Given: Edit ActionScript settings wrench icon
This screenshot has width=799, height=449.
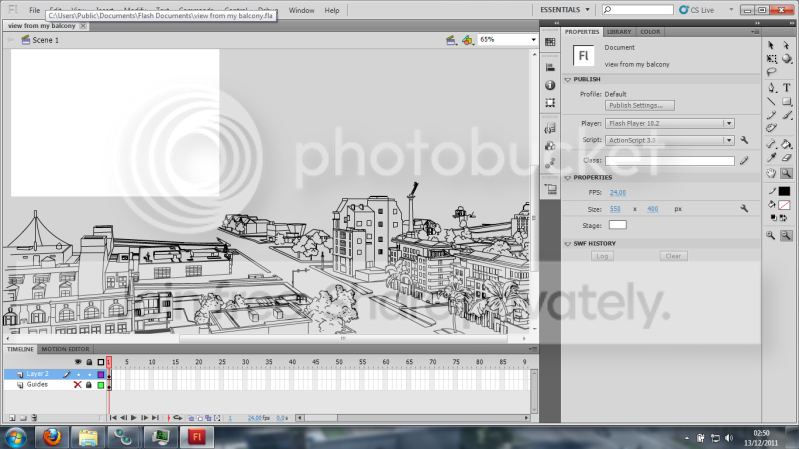Looking at the screenshot, I should pos(744,140).
